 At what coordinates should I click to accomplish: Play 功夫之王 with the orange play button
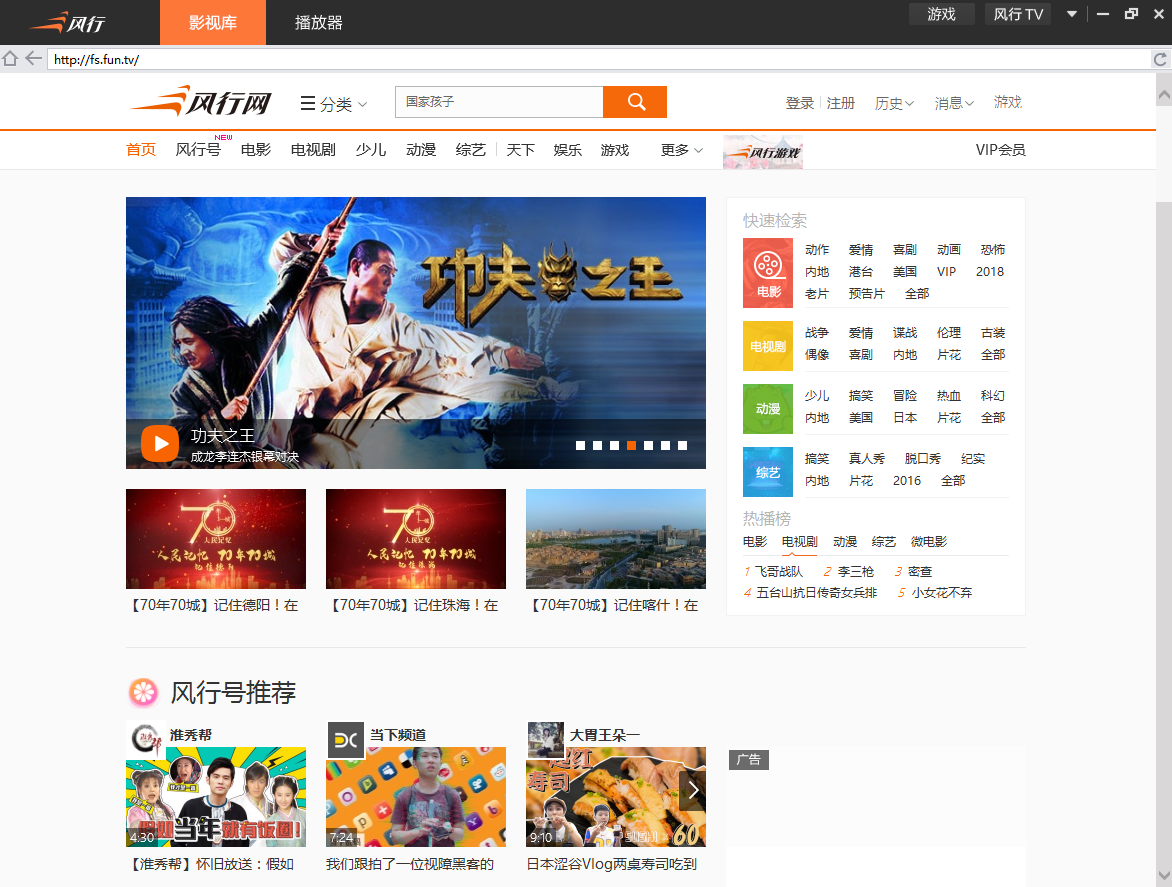coord(160,444)
